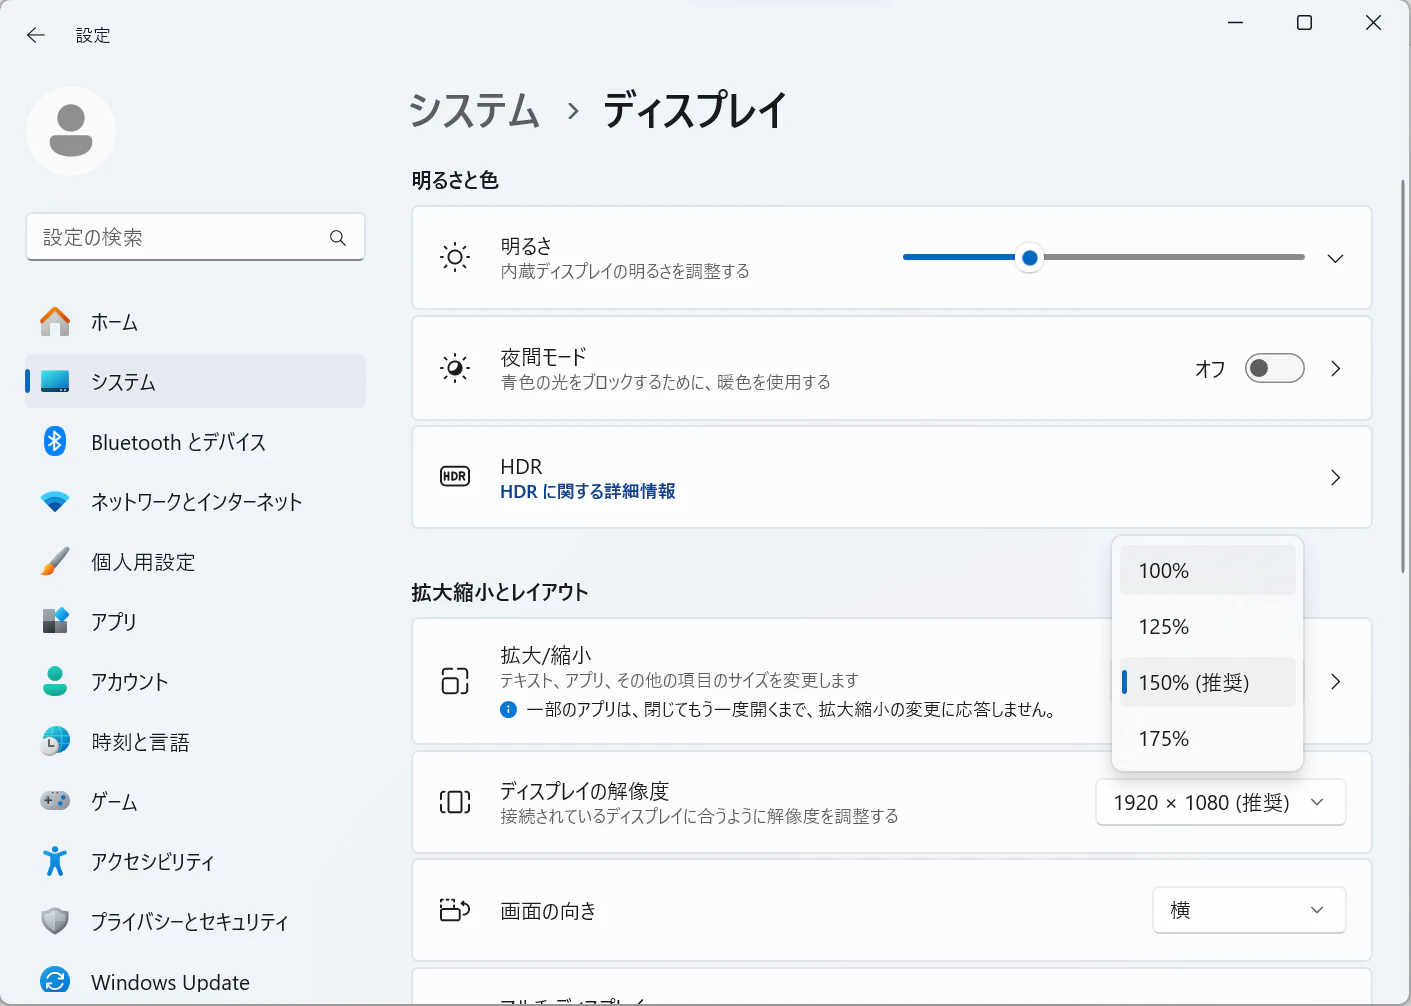1411x1006 pixels.
Task: Click the Windows Update refresh icon
Action: pos(55,981)
